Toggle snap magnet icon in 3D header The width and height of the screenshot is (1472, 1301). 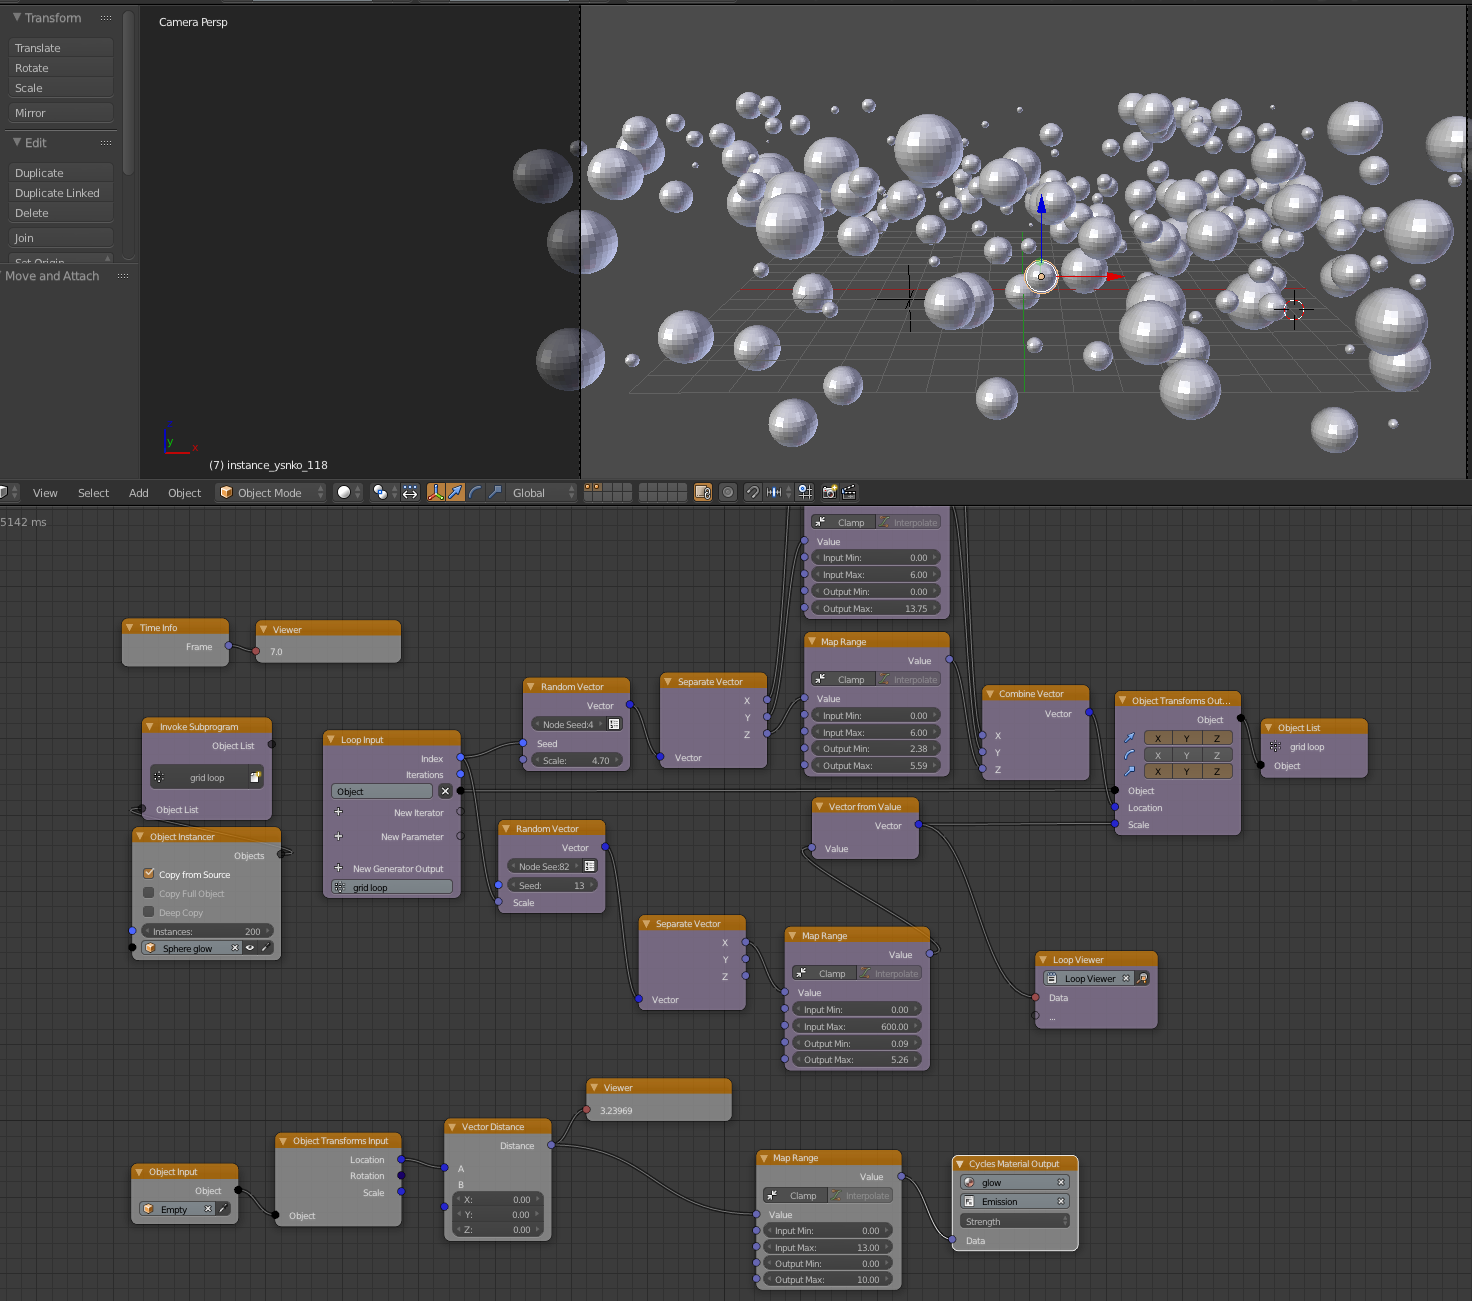coord(753,492)
